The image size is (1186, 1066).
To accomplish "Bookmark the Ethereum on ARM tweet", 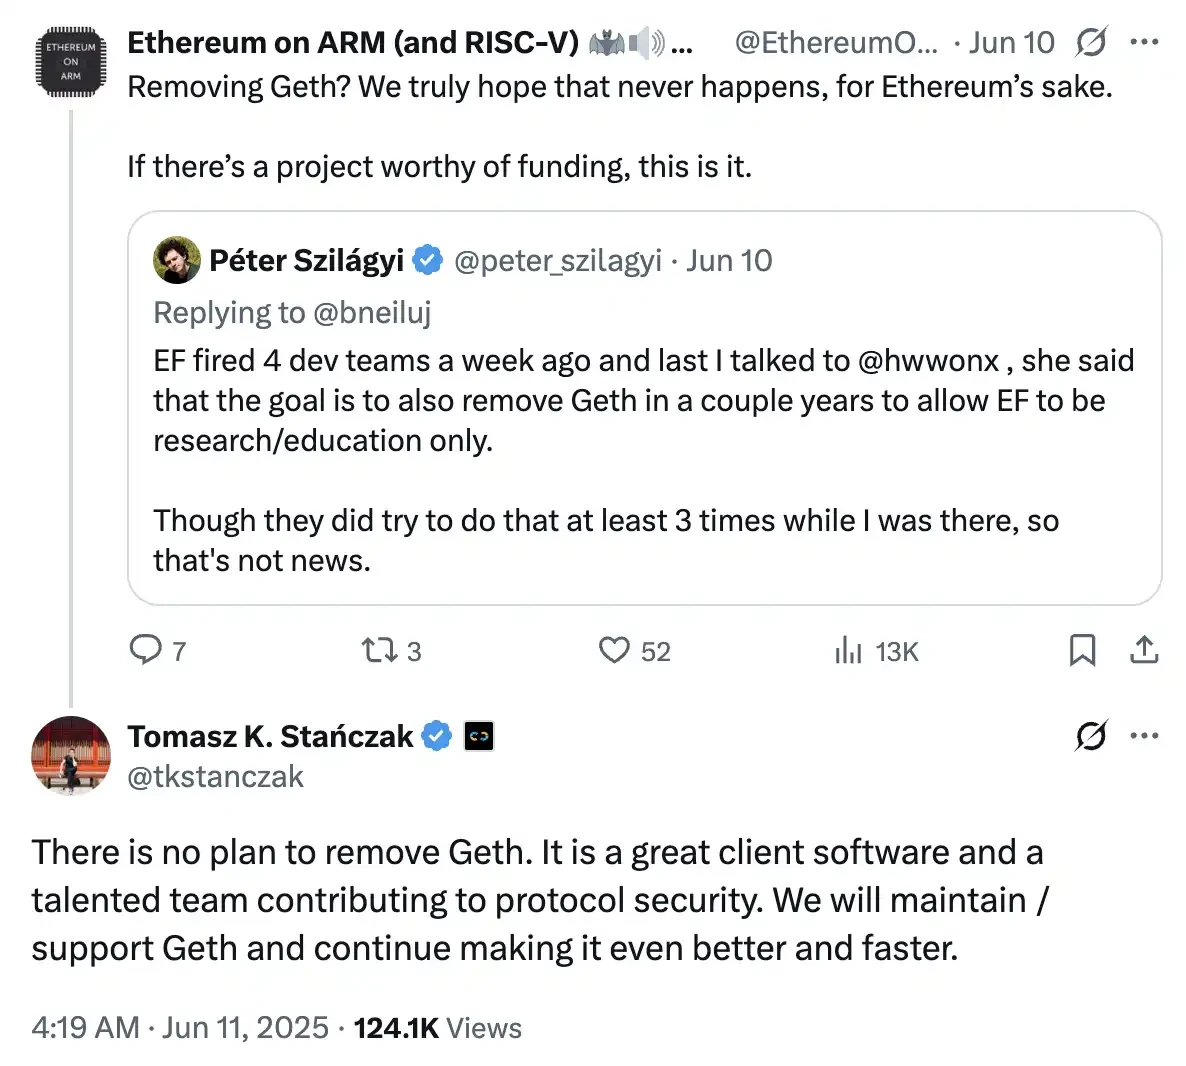I will click(x=1082, y=651).
